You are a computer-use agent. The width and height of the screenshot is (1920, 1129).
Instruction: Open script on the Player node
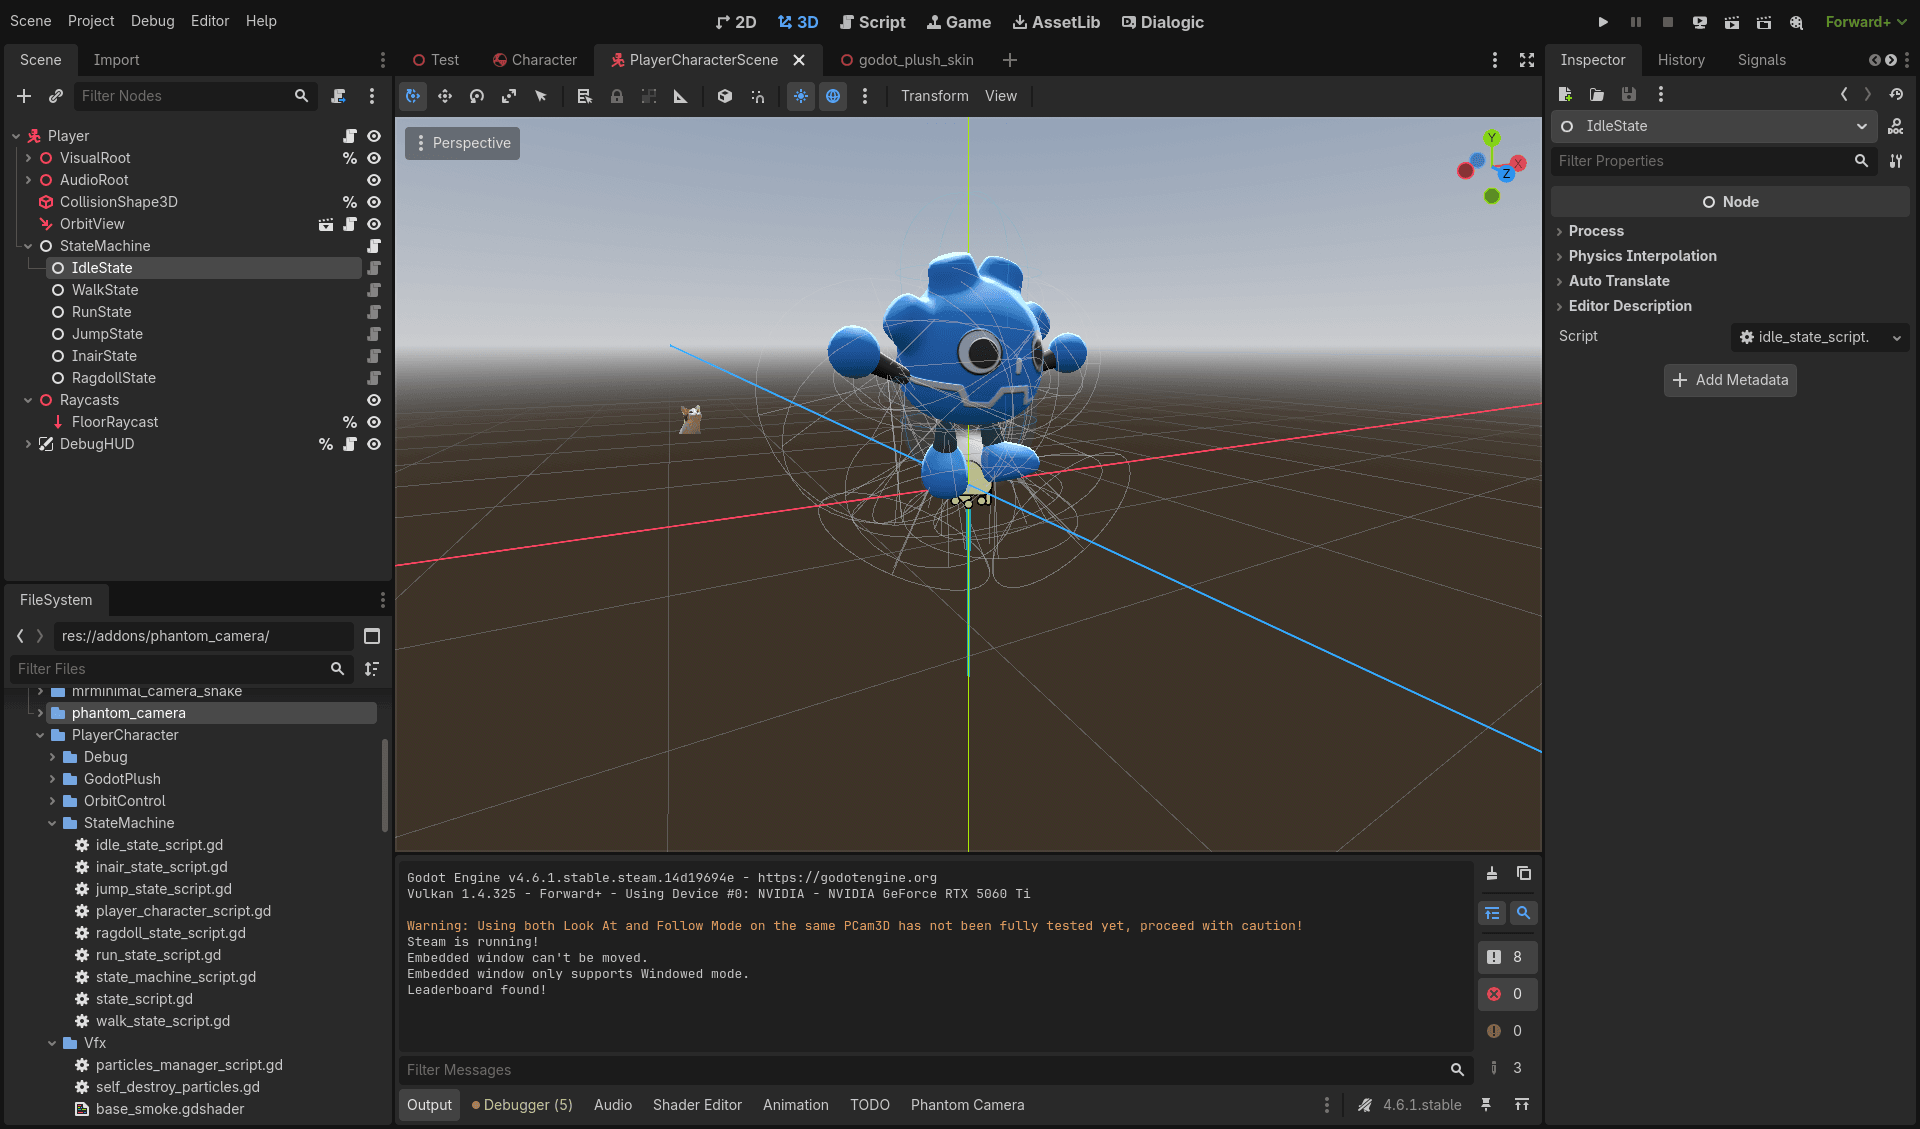point(350,136)
